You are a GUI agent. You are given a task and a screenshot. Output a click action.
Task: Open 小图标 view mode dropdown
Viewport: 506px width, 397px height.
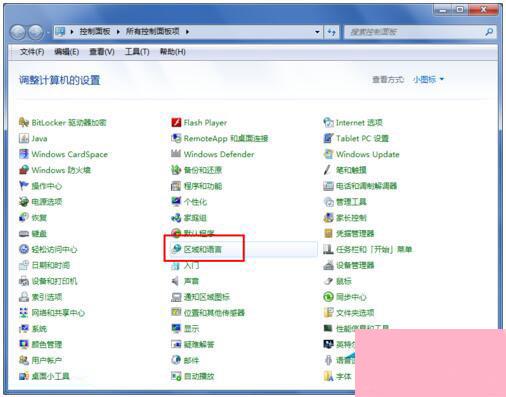click(428, 79)
